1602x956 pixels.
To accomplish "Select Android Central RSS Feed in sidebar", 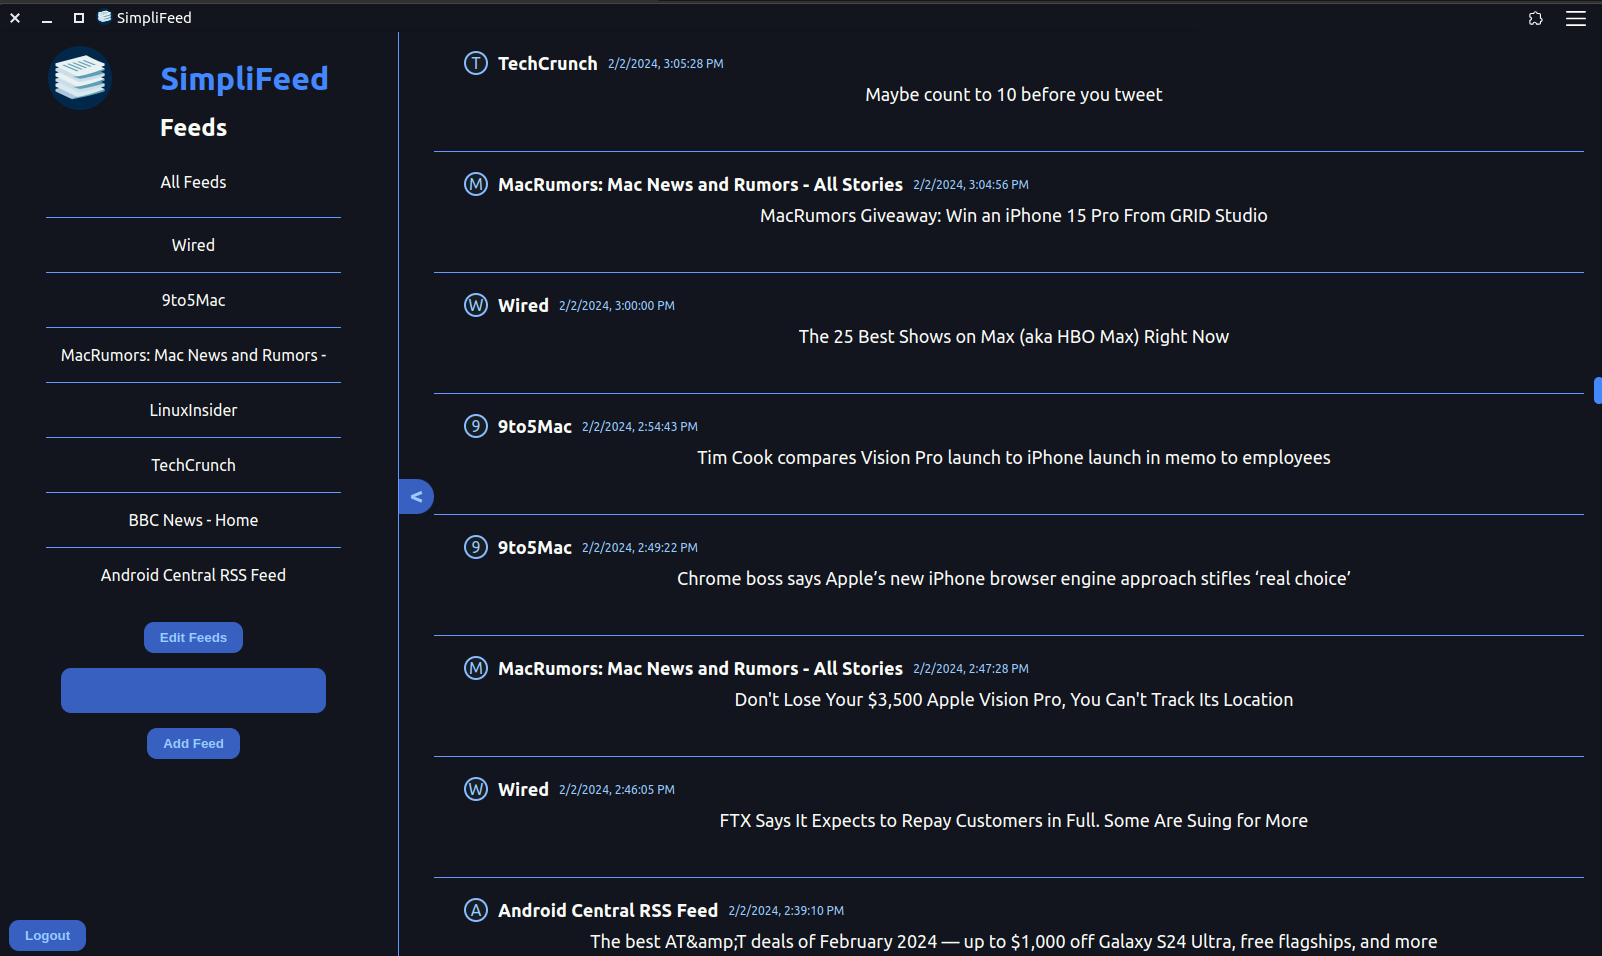I will 193,575.
